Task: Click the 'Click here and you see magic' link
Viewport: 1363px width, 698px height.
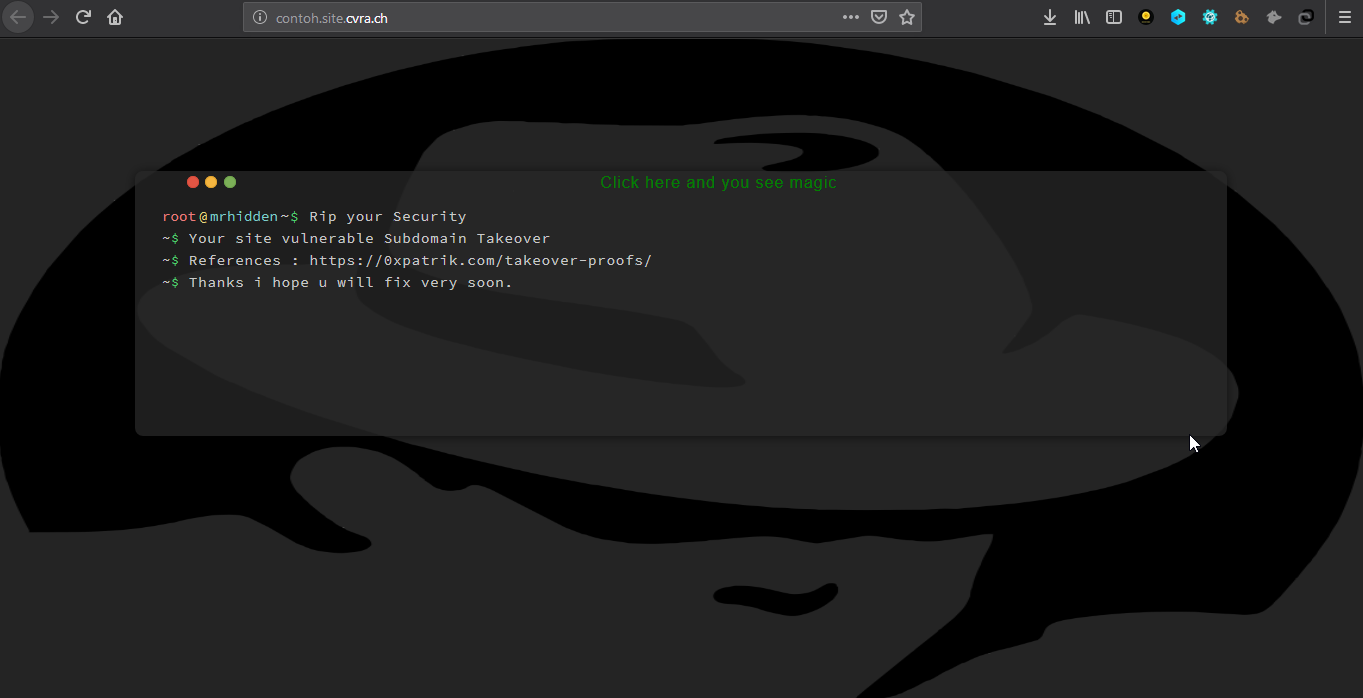Action: tap(718, 182)
